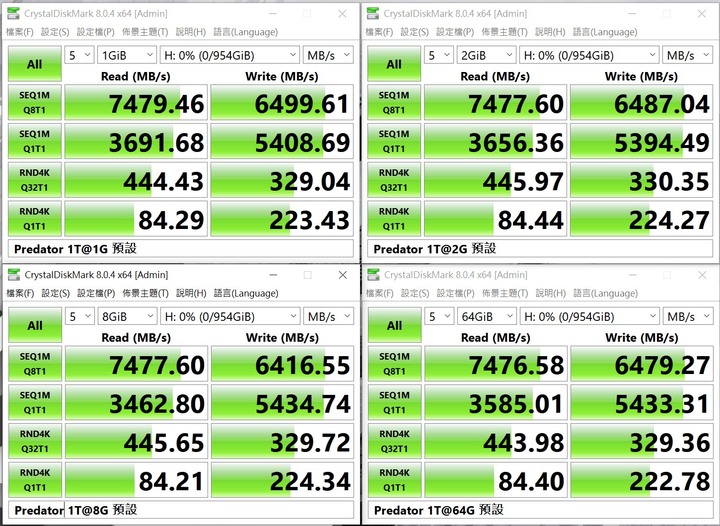Open MB/s unit dropdown in 64GiB window
This screenshot has height=526, width=720.
point(688,317)
